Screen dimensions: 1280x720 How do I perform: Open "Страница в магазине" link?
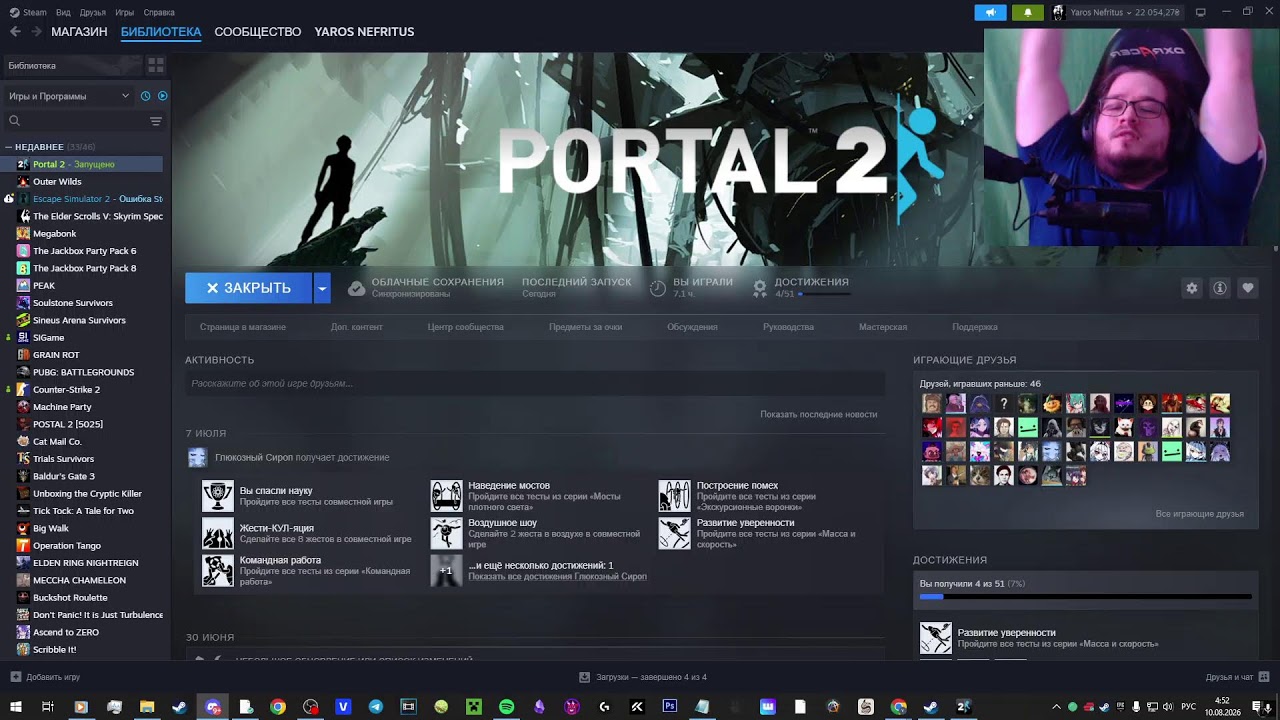243,327
